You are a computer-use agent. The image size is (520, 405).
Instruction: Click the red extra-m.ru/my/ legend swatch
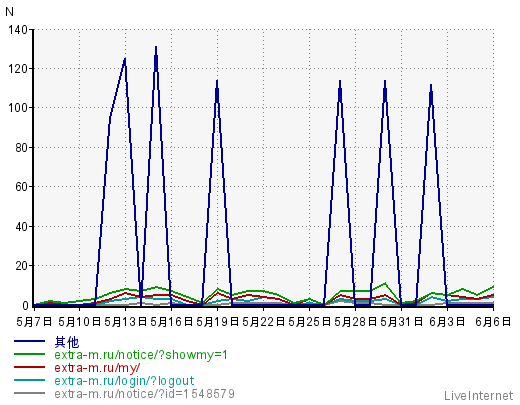point(29,367)
